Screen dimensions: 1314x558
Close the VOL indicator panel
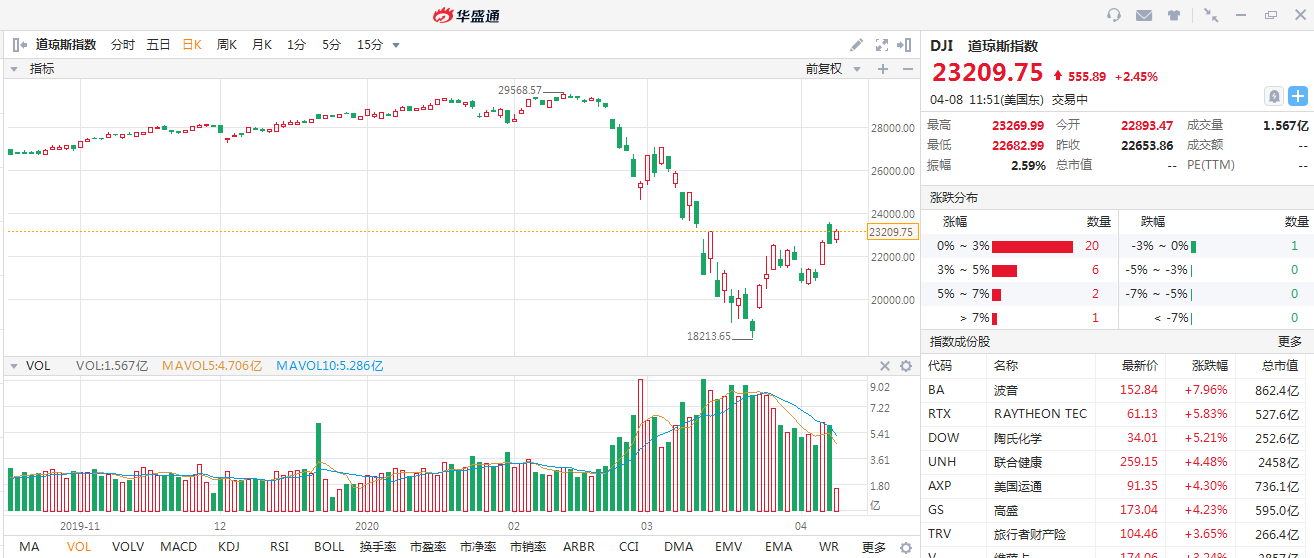885,366
